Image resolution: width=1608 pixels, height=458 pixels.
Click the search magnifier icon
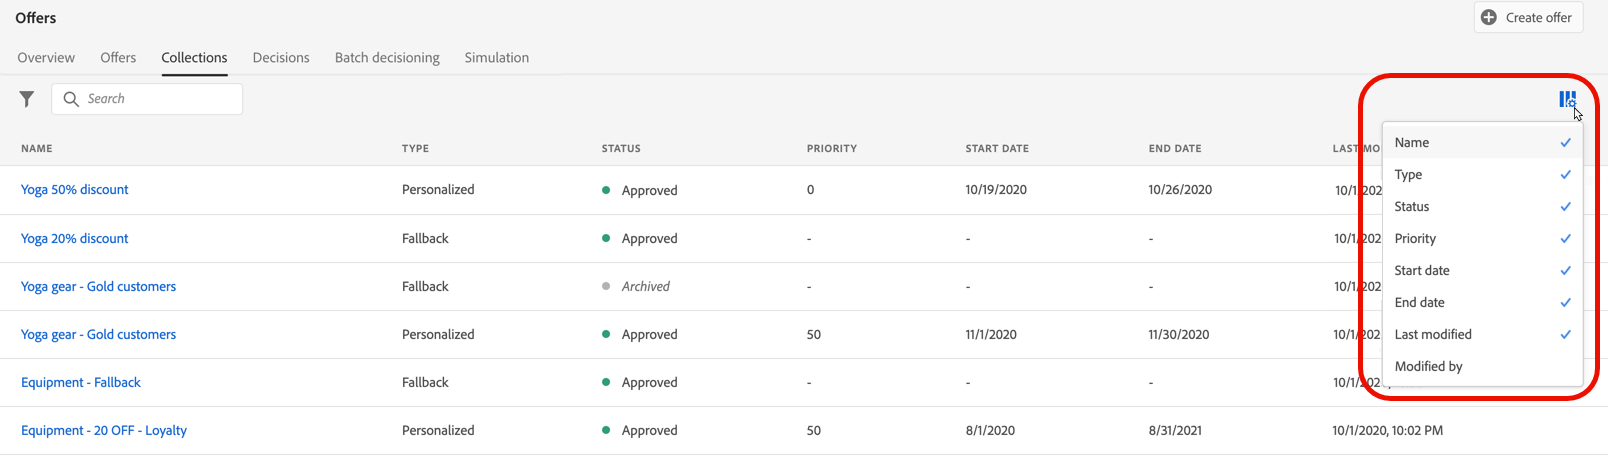pos(71,99)
